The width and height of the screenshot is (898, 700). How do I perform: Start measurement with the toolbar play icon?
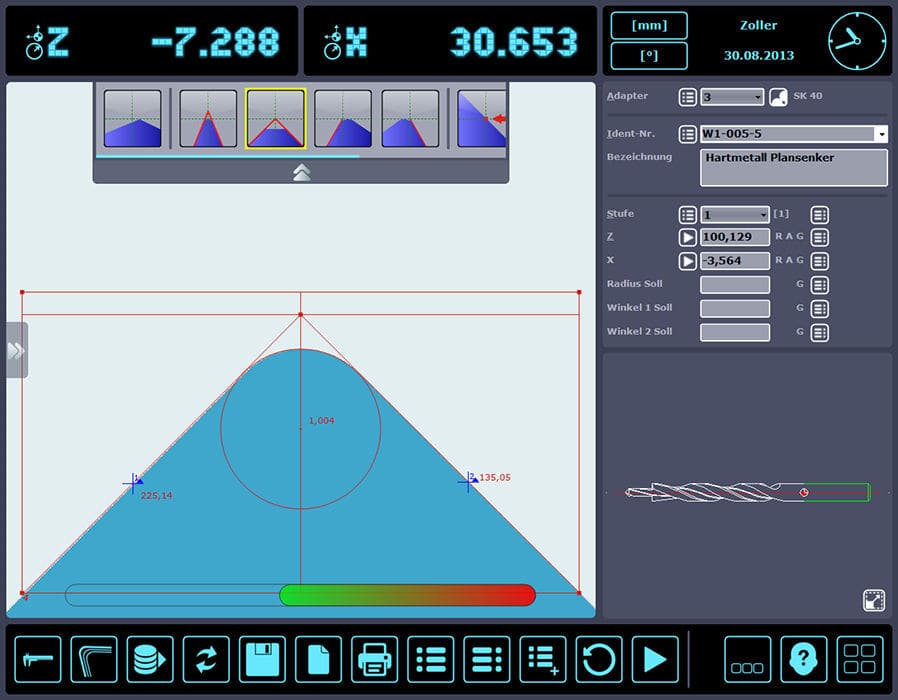pyautogui.click(x=653, y=658)
